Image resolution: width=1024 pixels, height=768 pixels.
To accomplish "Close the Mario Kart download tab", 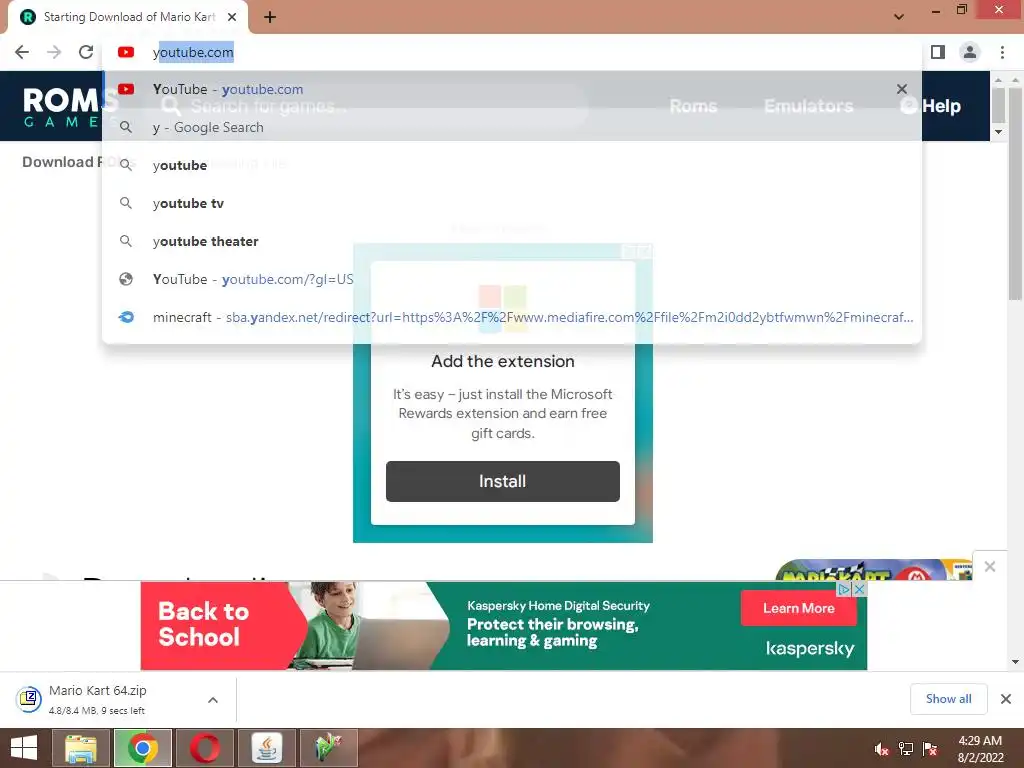I will 232,17.
